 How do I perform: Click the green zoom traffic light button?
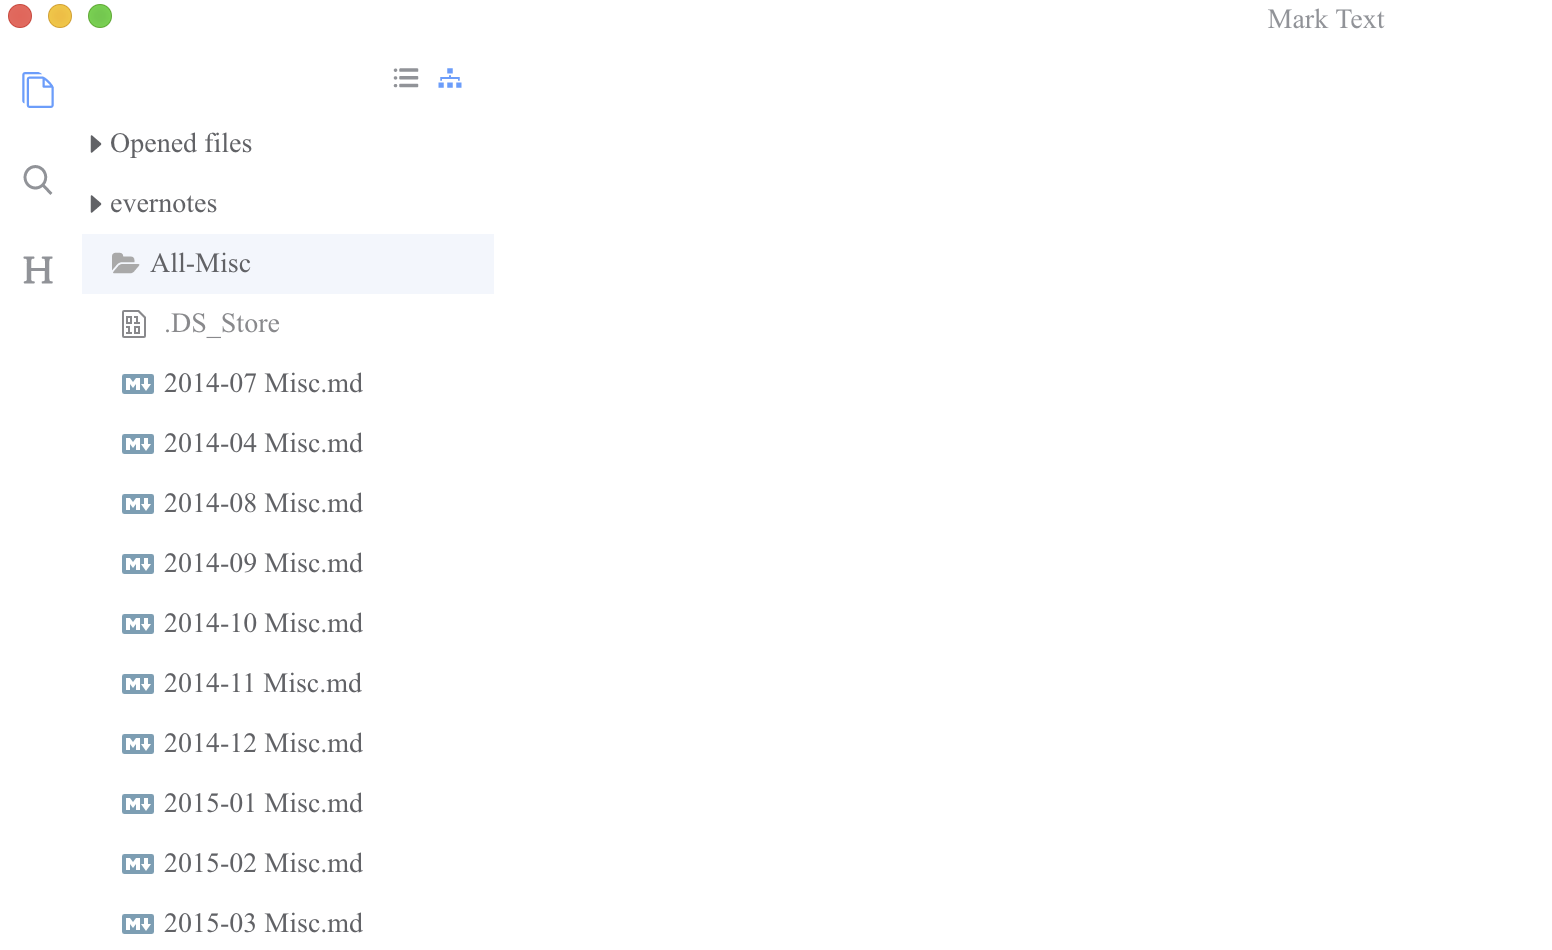[x=99, y=16]
